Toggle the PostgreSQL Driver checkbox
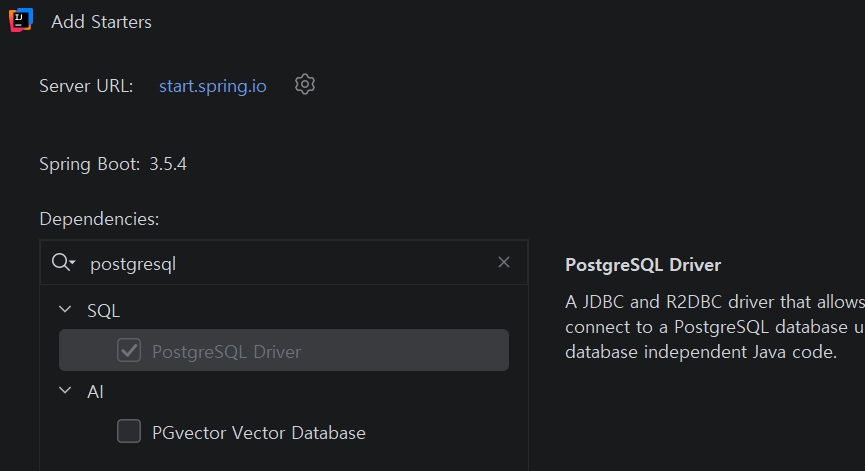Screen dimensions: 865x471 [129, 350]
